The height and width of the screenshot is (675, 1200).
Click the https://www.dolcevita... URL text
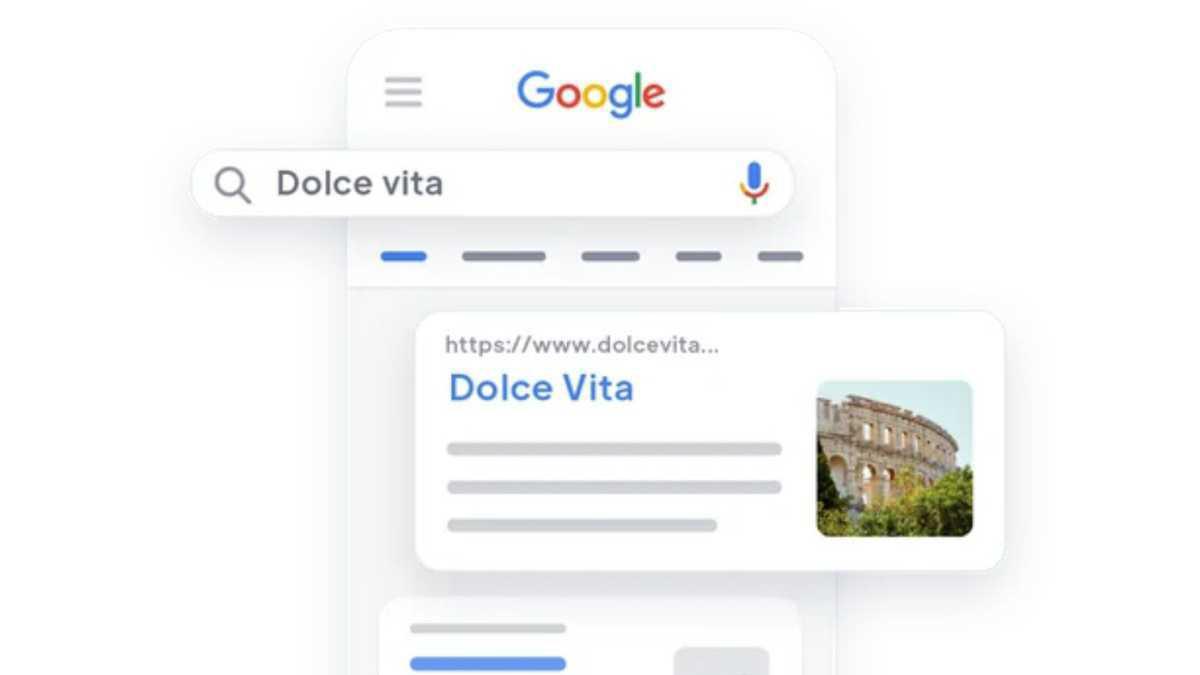click(x=582, y=346)
